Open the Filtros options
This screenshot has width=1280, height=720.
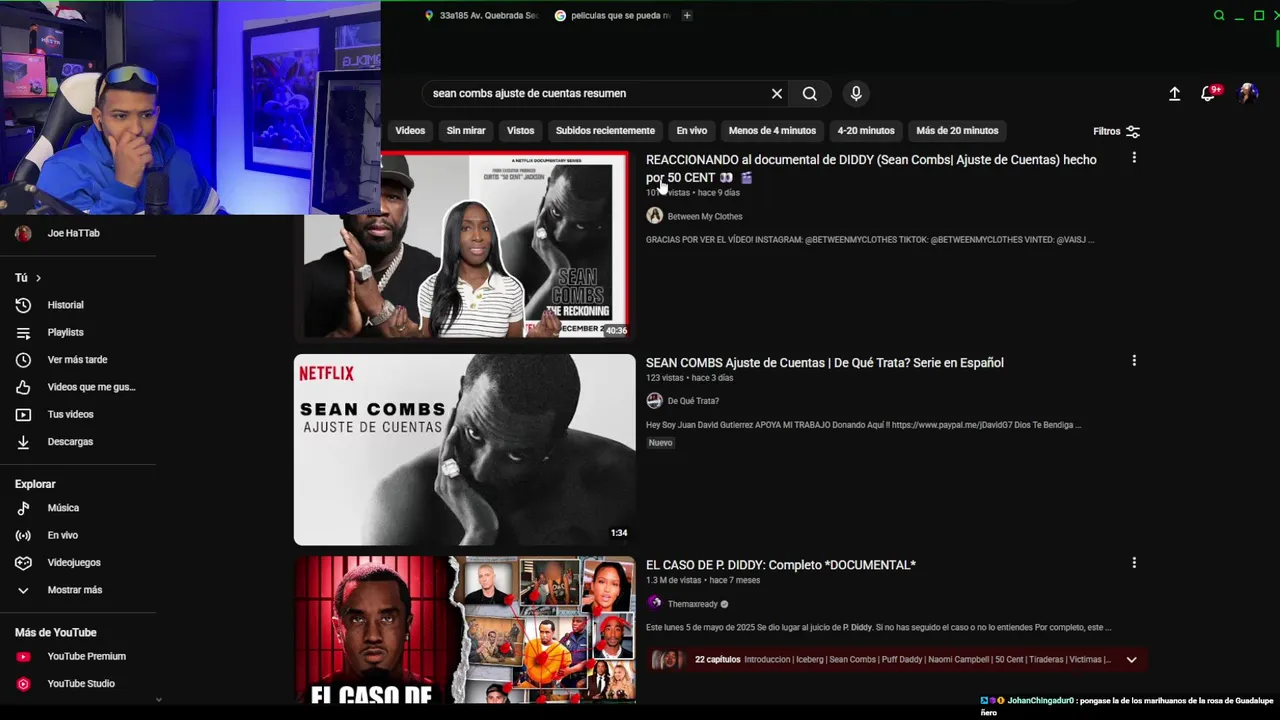coord(1116,131)
